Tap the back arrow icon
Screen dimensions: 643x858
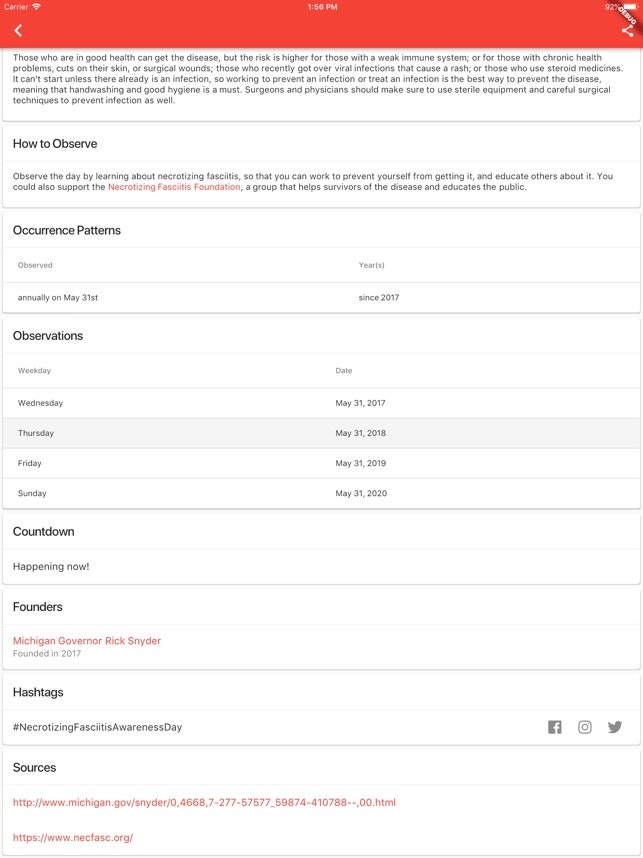coord(18,30)
